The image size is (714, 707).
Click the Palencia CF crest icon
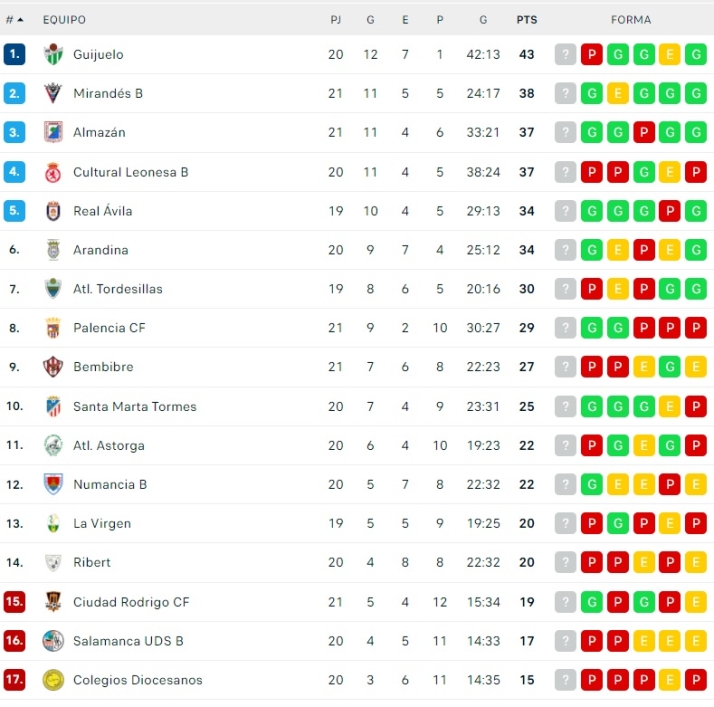[53, 328]
